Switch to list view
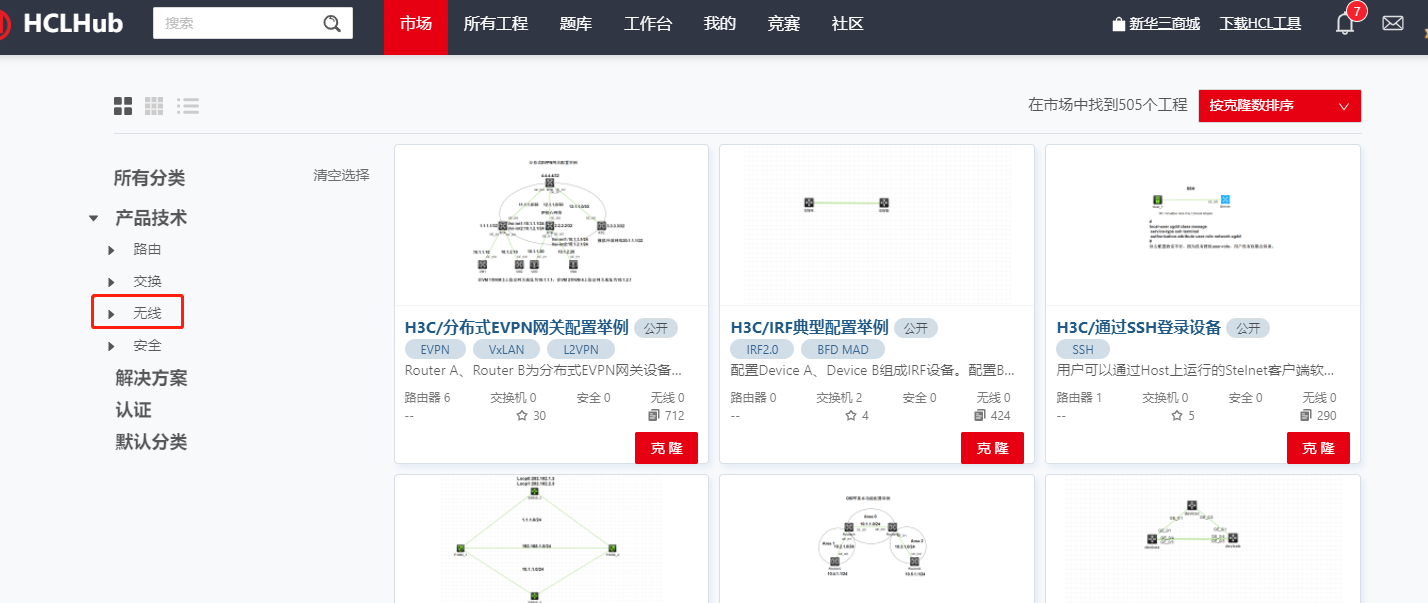This screenshot has width=1428, height=603. pyautogui.click(x=187, y=105)
